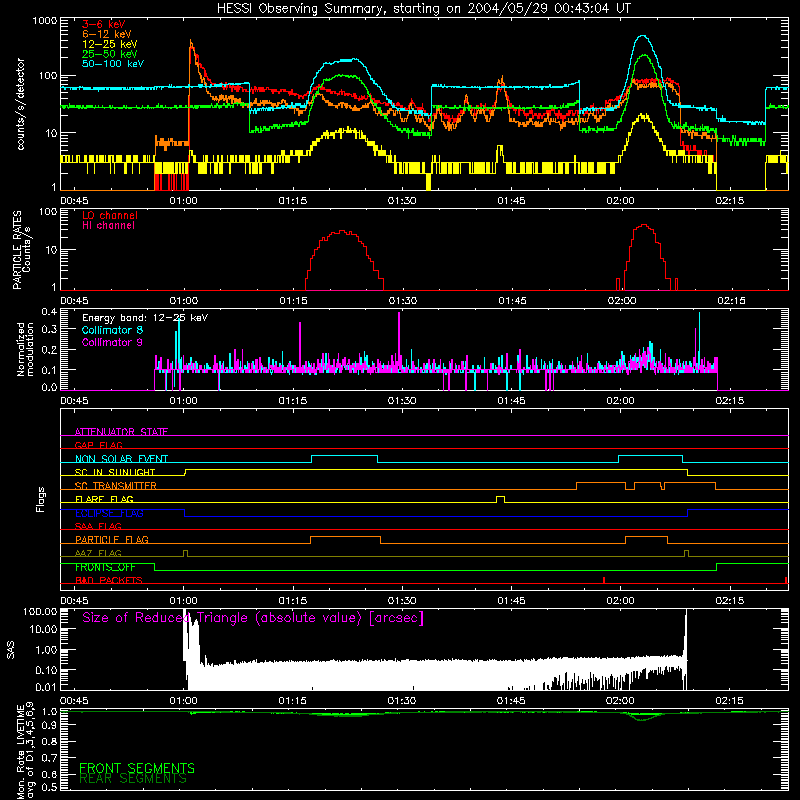
Task: Select the LO channel legend label
Action: (109, 215)
